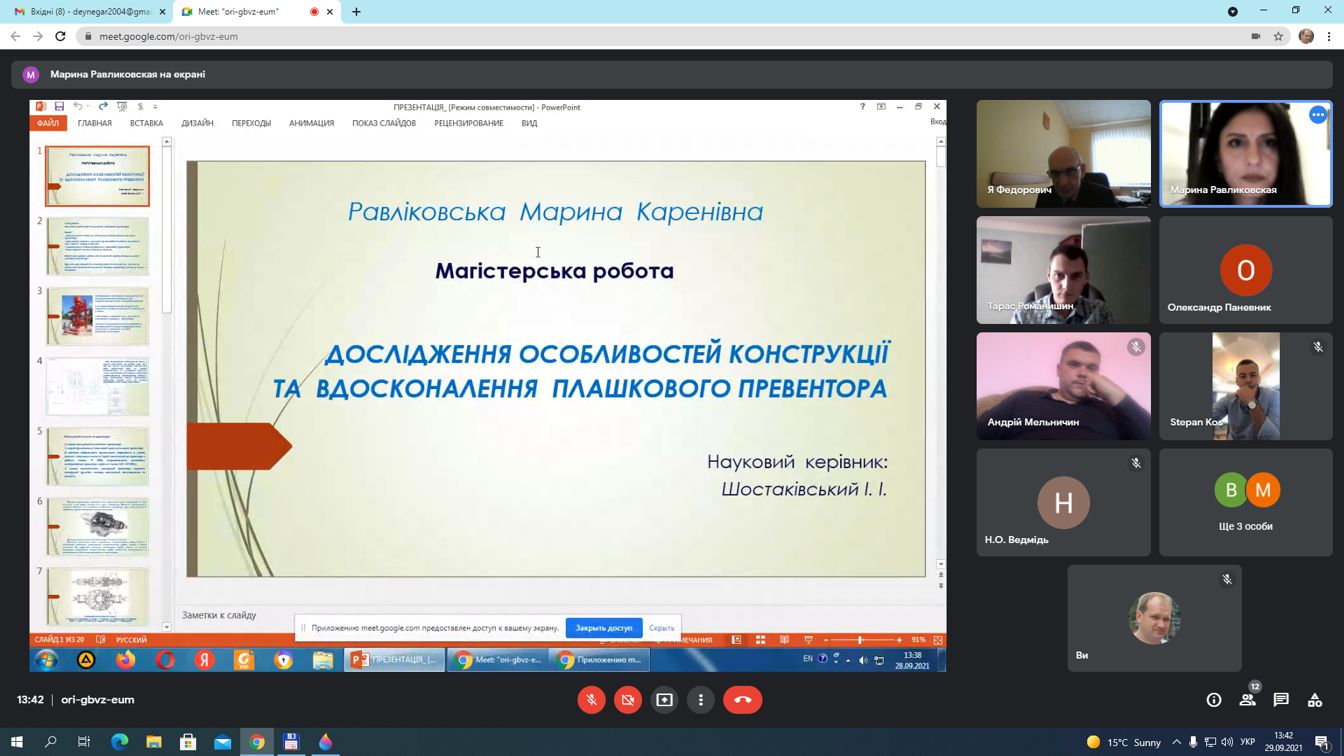Show the participants list panel
The height and width of the screenshot is (756, 1344).
[1247, 700]
